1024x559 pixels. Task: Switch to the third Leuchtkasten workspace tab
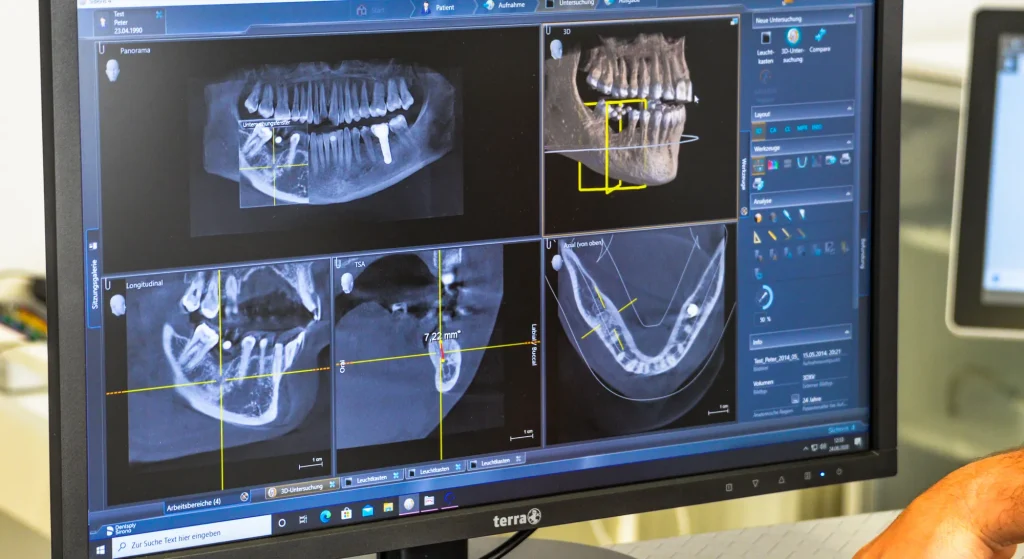495,462
